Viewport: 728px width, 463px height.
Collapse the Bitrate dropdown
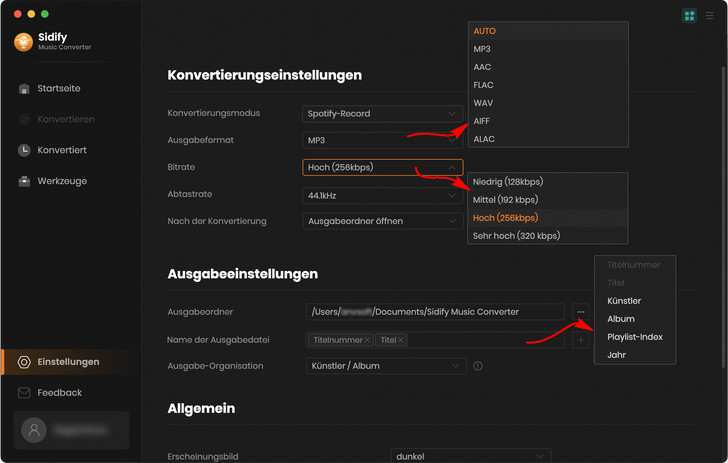click(x=382, y=167)
